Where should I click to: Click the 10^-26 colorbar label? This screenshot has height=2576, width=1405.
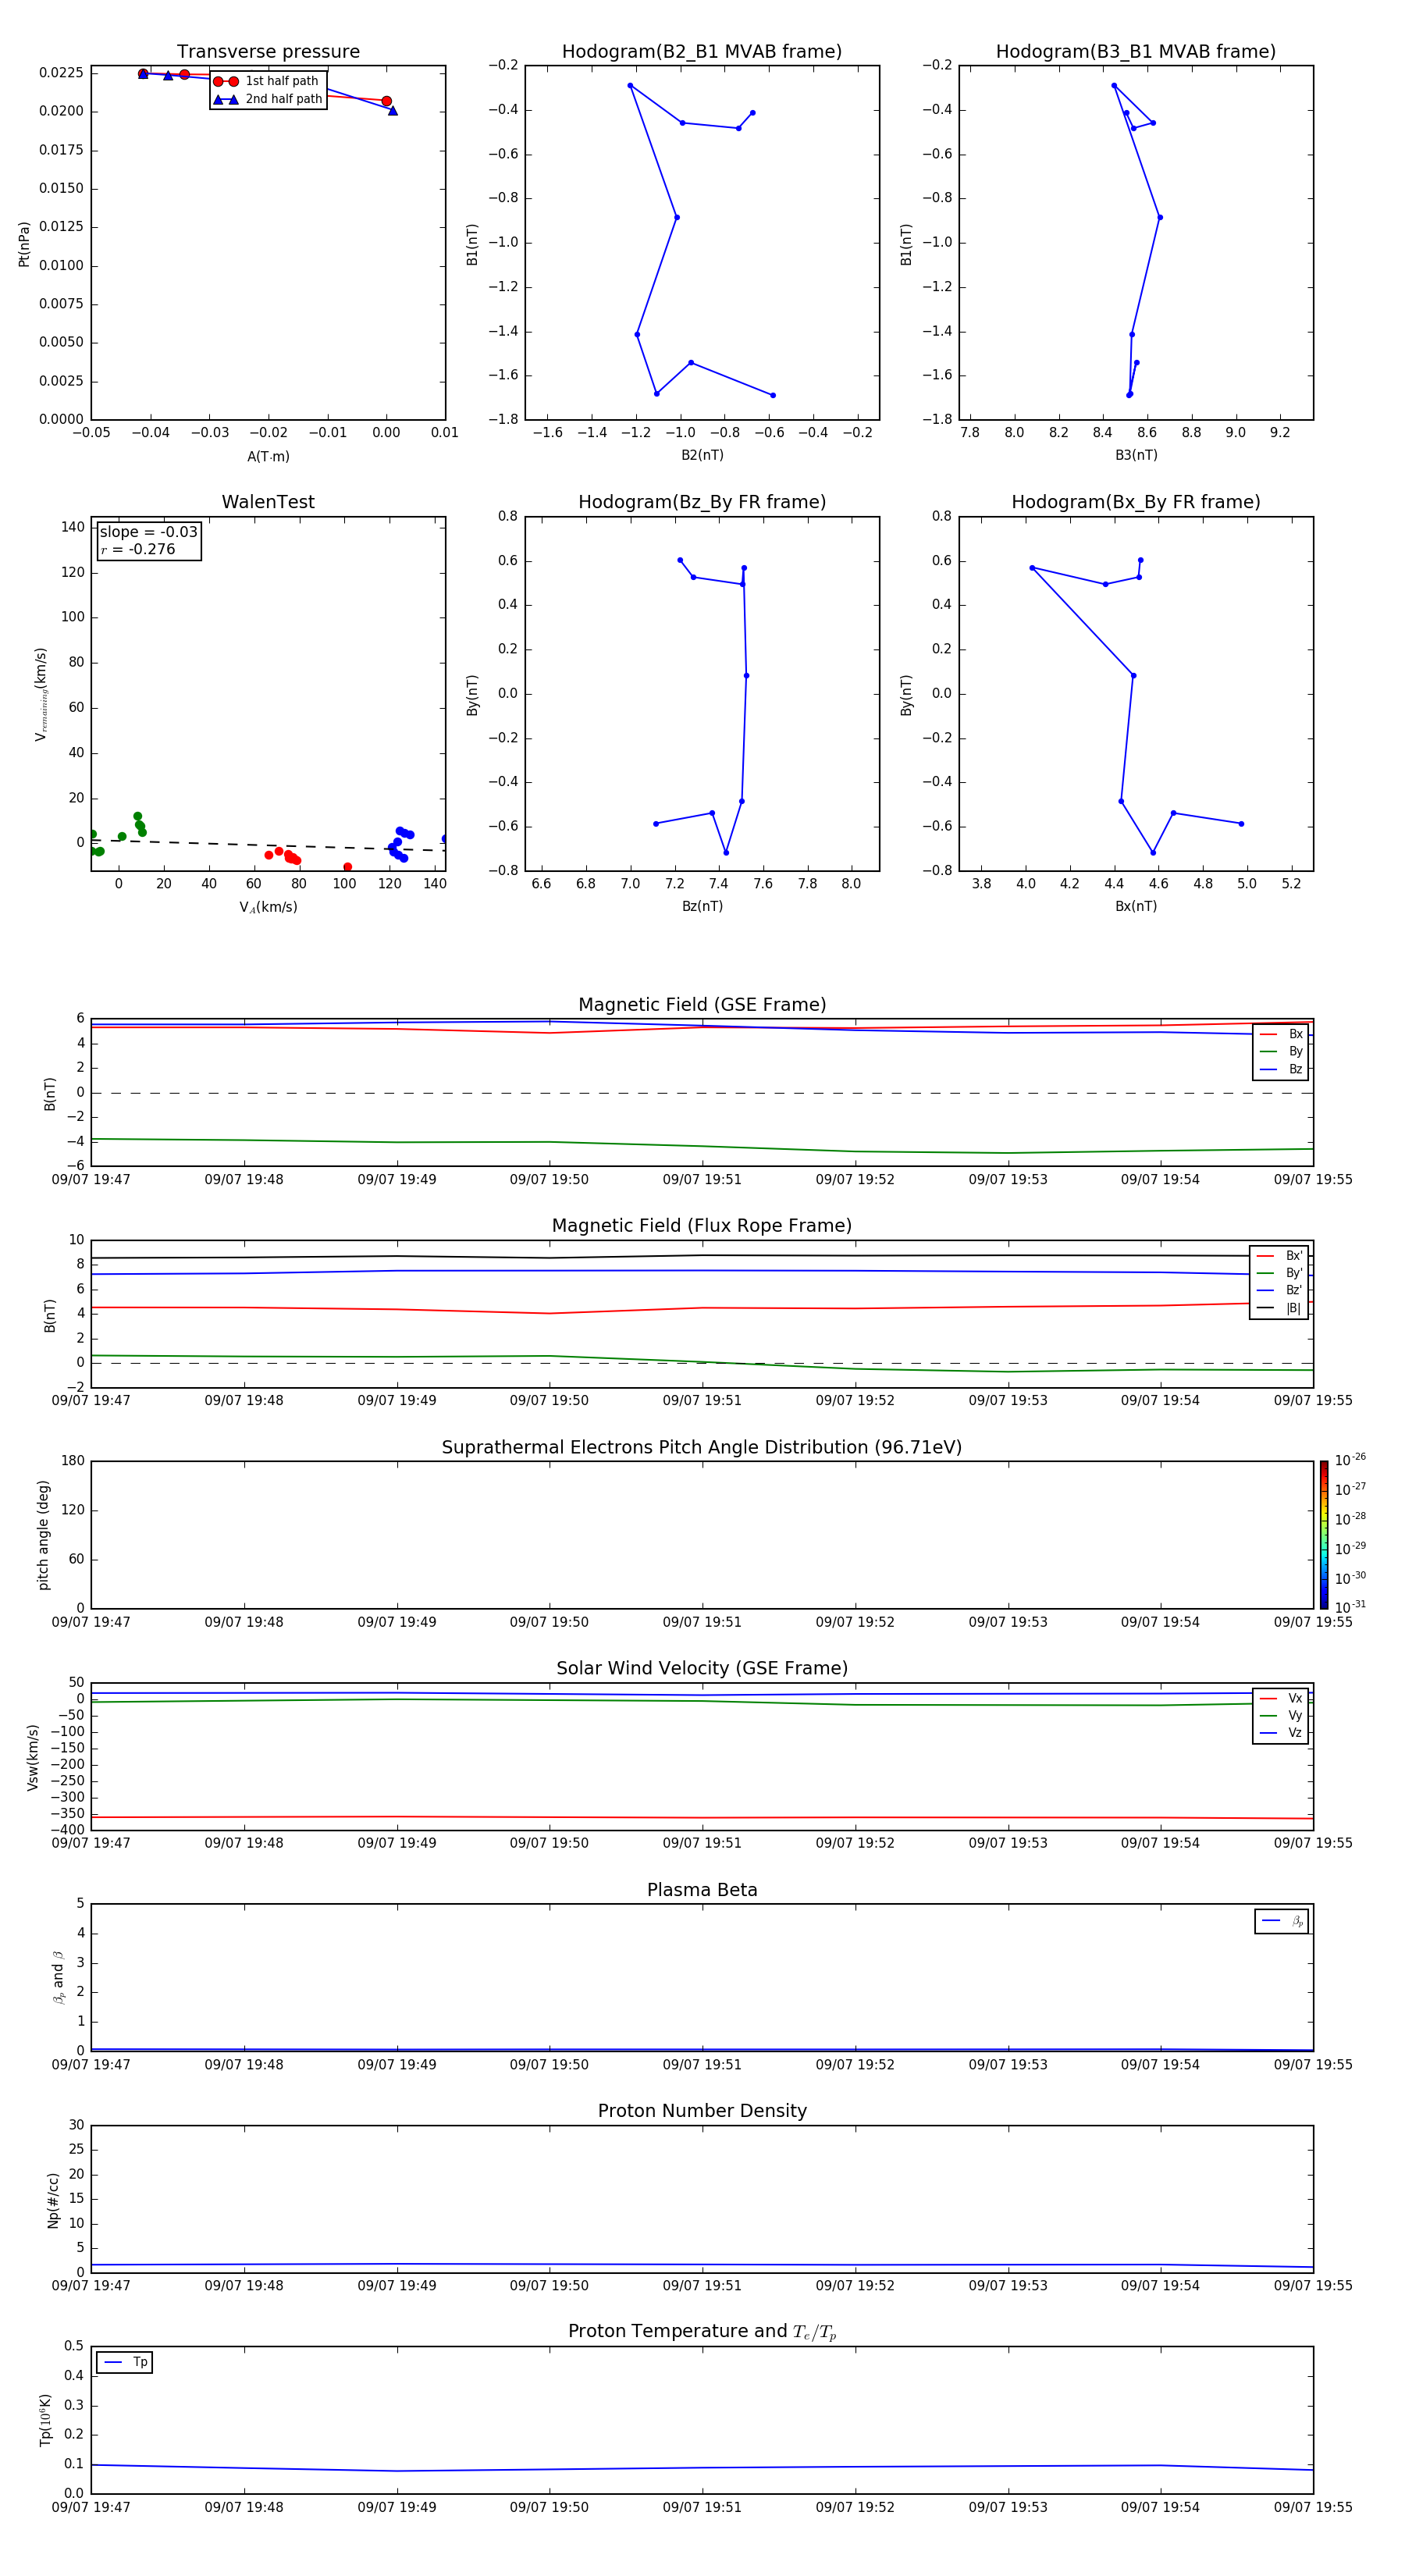tap(1350, 1460)
